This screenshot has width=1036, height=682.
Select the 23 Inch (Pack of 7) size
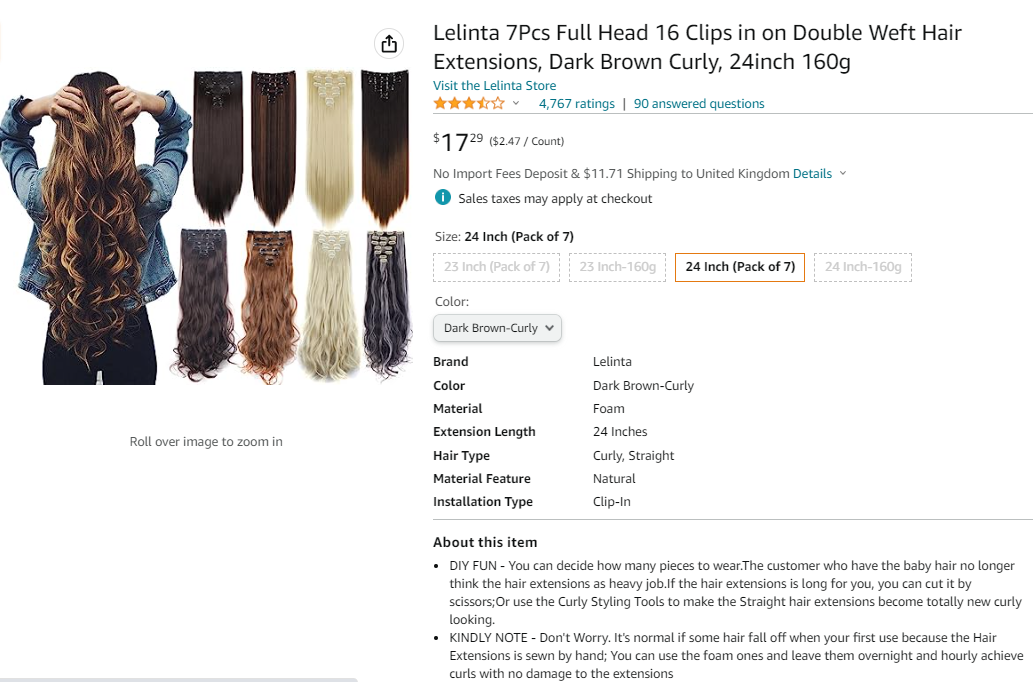(x=497, y=267)
